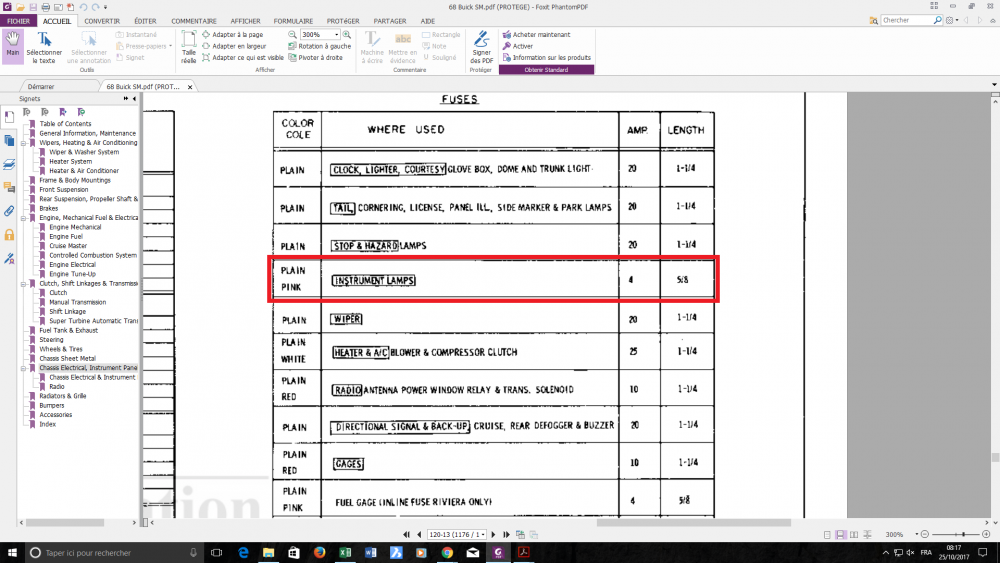The image size is (1000, 563).
Task: Open the Radiators & Grille bookmark
Action: pyautogui.click(x=63, y=396)
